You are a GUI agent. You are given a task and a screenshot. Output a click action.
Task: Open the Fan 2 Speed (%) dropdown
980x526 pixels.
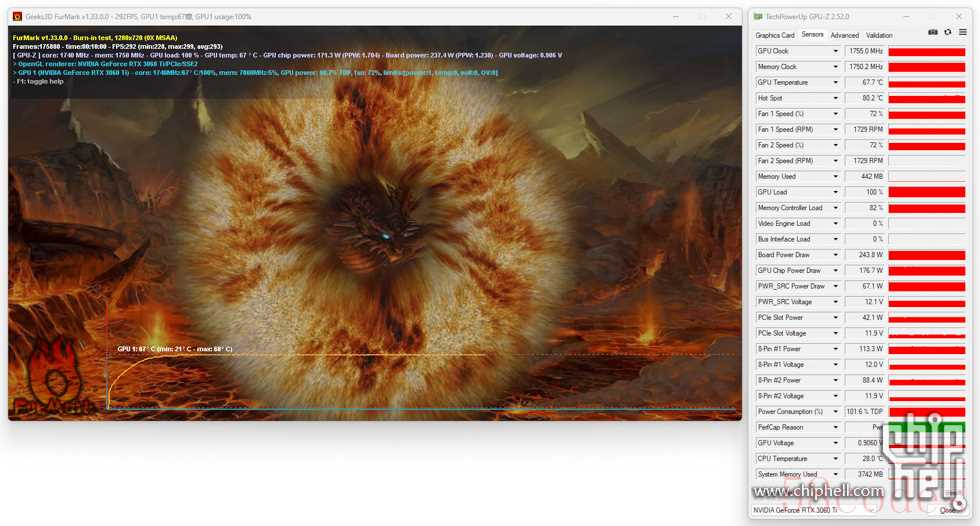pyautogui.click(x=835, y=145)
